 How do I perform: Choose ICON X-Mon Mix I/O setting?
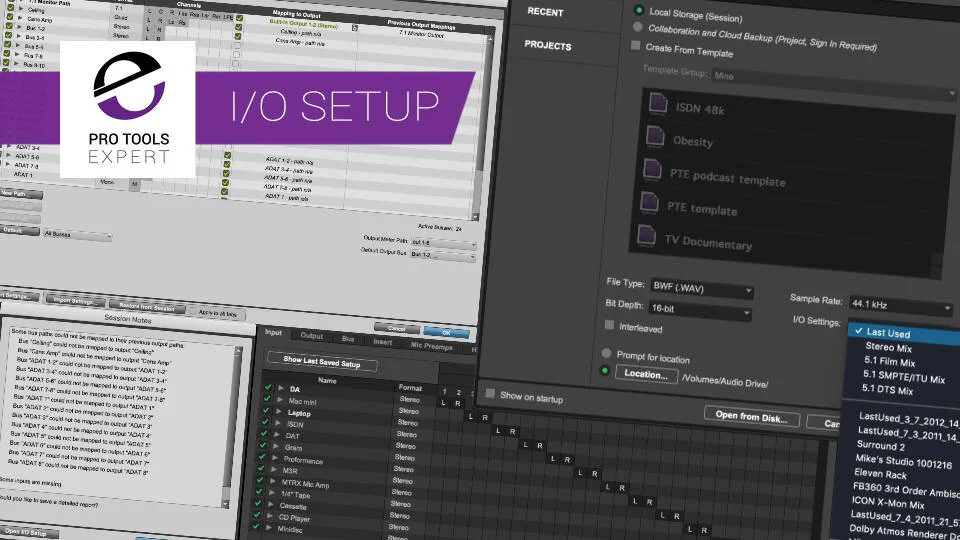(888, 503)
